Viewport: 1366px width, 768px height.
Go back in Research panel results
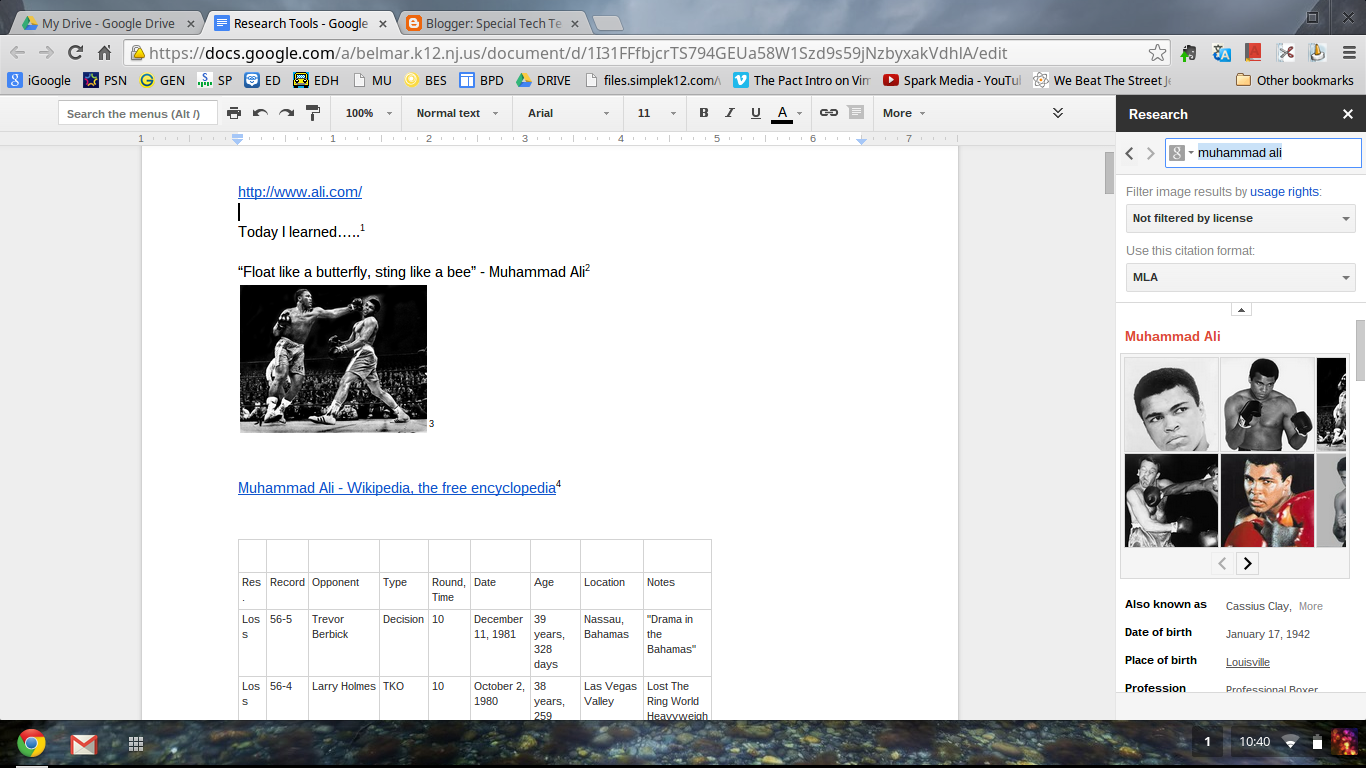[1130, 153]
